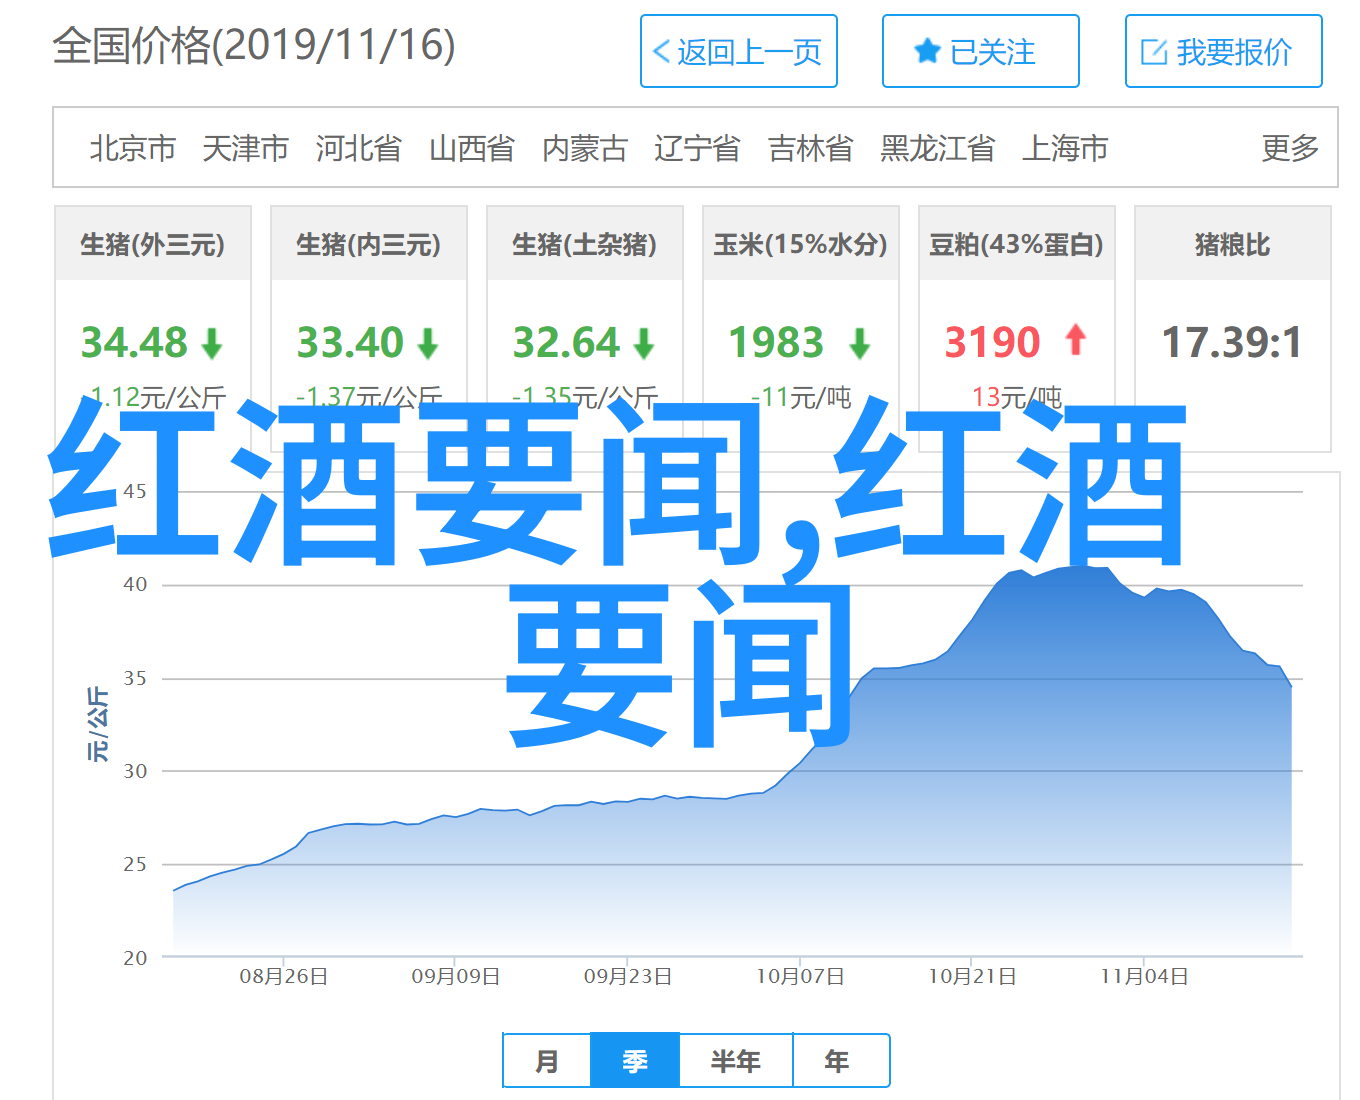Image resolution: width=1360 pixels, height=1100 pixels.
Task: Open the 我要报价 quote button
Action: tap(1223, 51)
